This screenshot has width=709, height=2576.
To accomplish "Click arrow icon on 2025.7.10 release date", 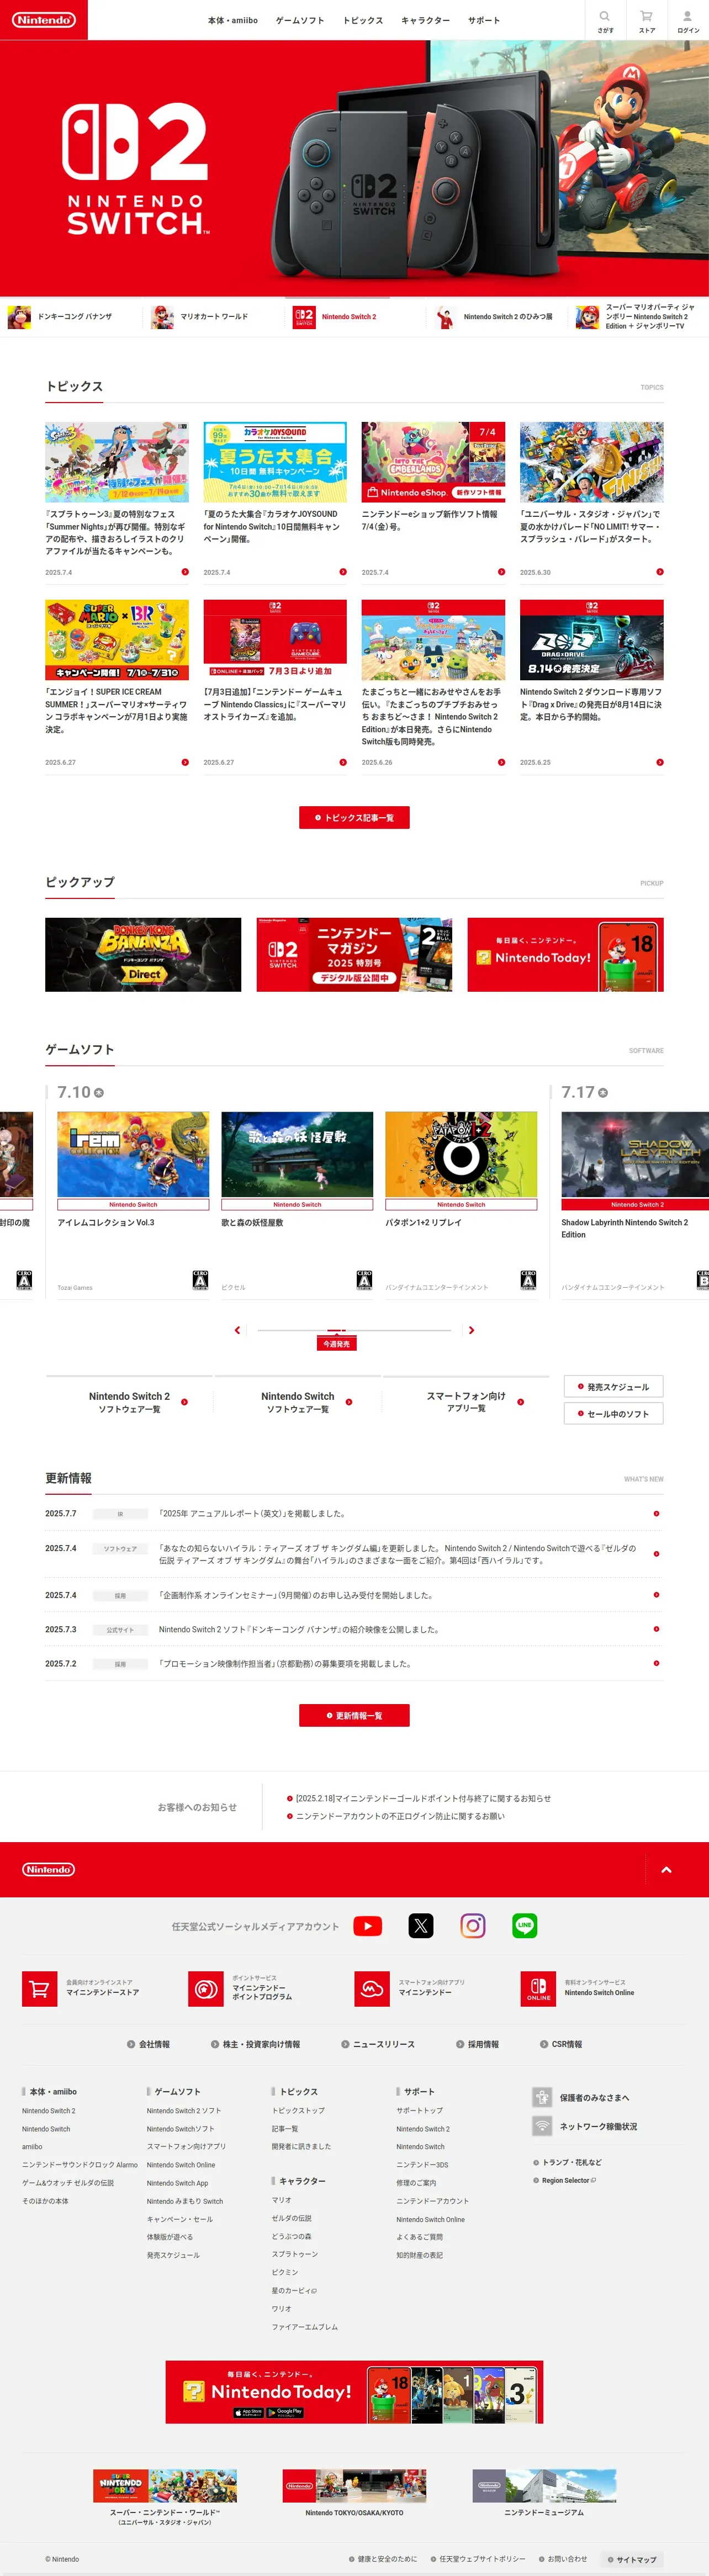I will tap(99, 1092).
